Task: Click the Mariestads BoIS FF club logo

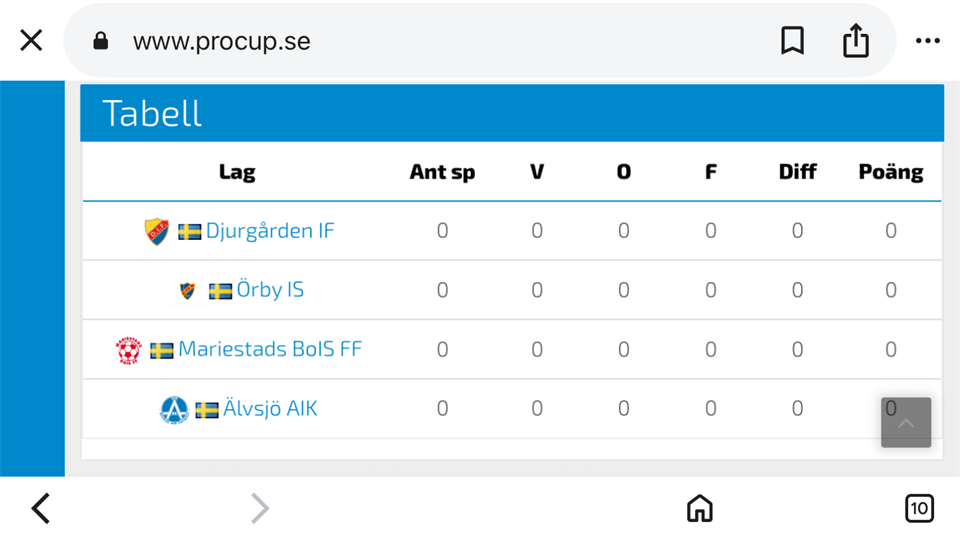Action: coord(129,350)
